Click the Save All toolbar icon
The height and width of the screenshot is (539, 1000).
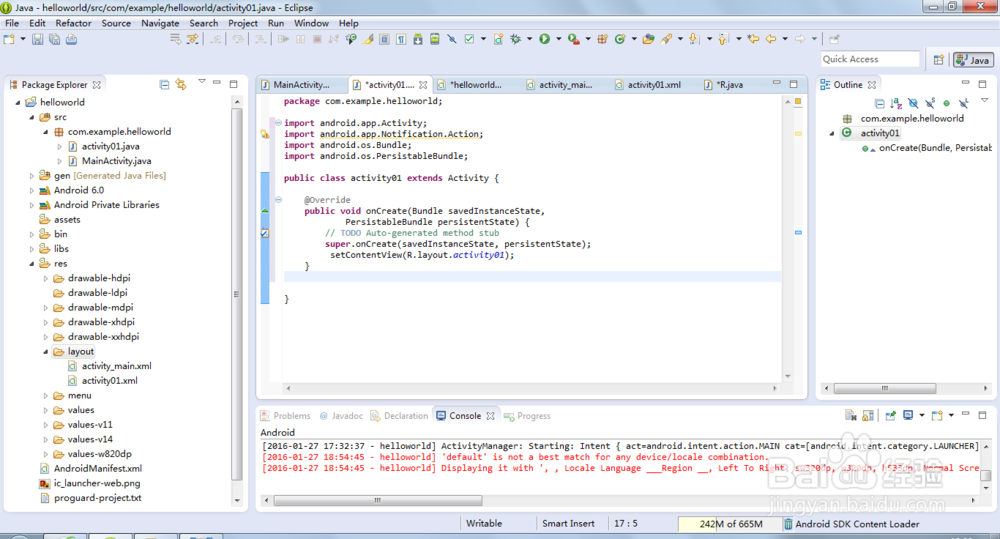54,39
